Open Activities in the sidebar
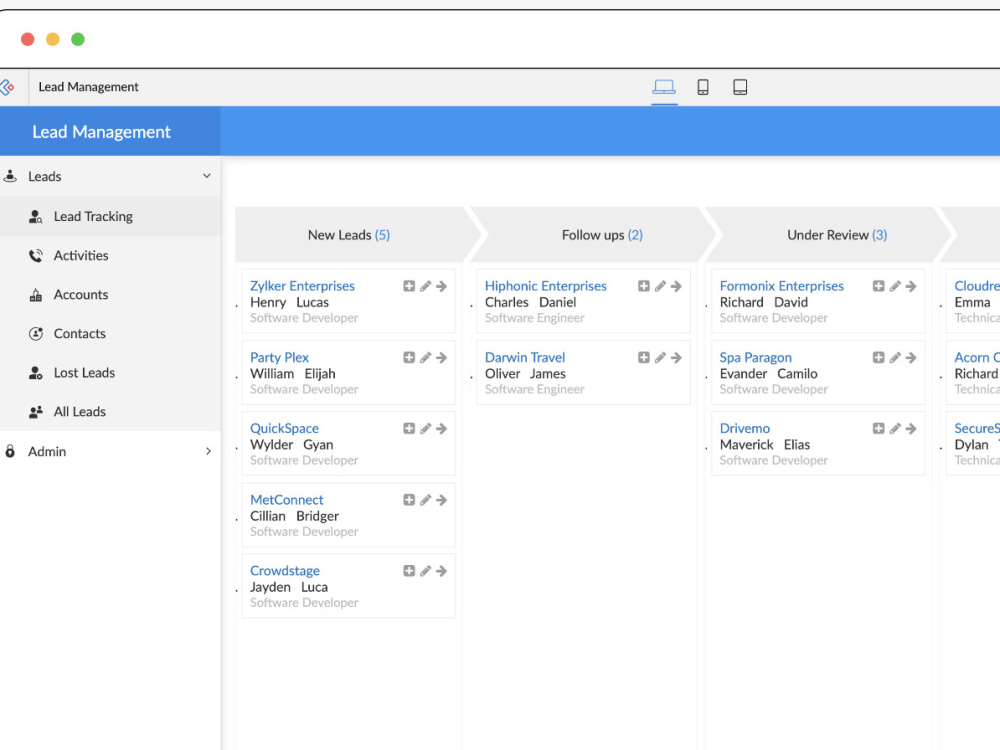The width and height of the screenshot is (1000, 750). [110, 256]
